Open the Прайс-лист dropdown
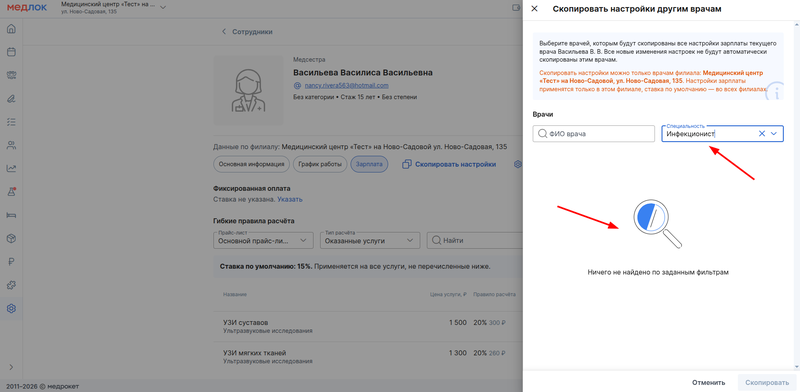800x392 pixels. (263, 240)
